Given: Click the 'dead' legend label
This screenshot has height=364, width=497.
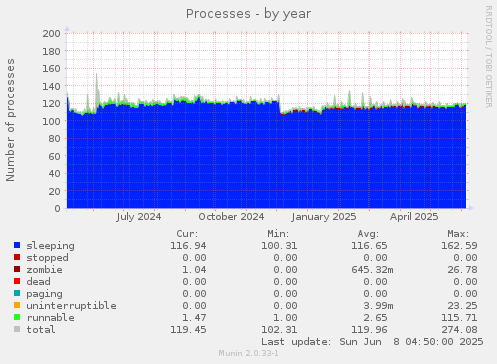Looking at the screenshot, I should (38, 282).
